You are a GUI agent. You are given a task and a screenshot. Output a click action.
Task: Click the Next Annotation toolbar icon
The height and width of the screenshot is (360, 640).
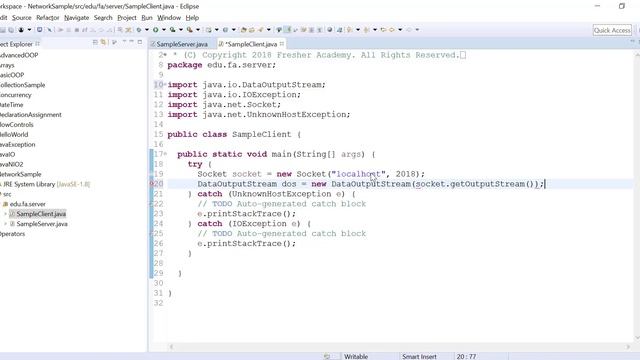click(x=349, y=30)
